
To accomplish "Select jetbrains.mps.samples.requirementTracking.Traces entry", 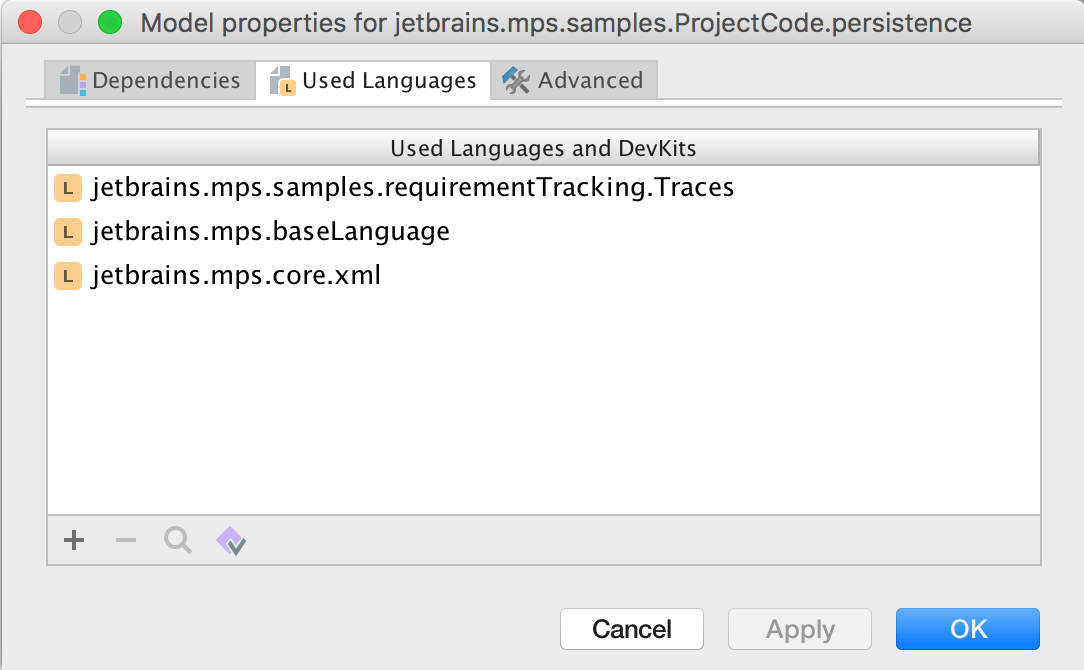I will coord(412,187).
